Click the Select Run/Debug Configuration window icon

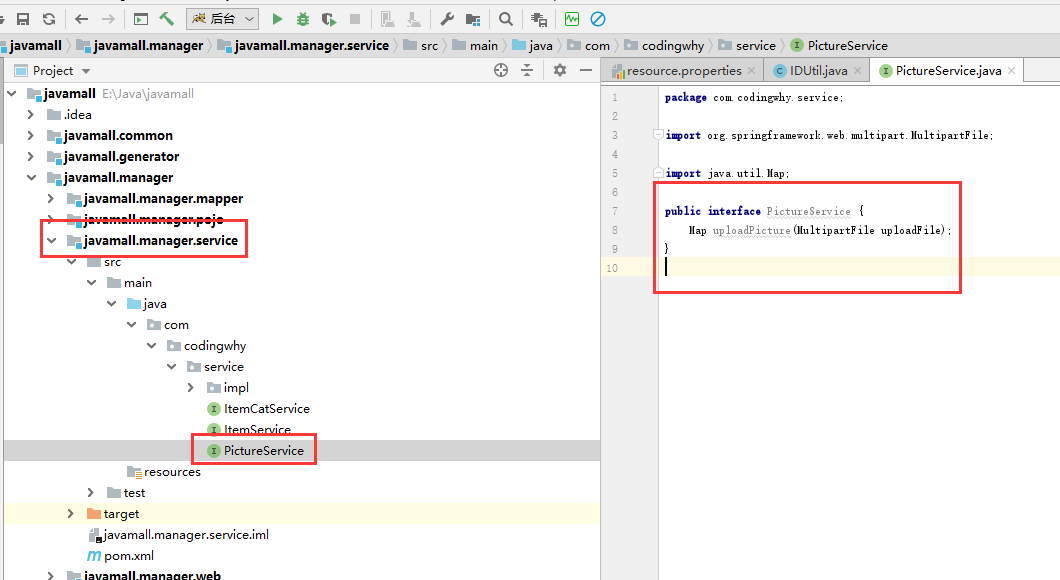tap(141, 19)
